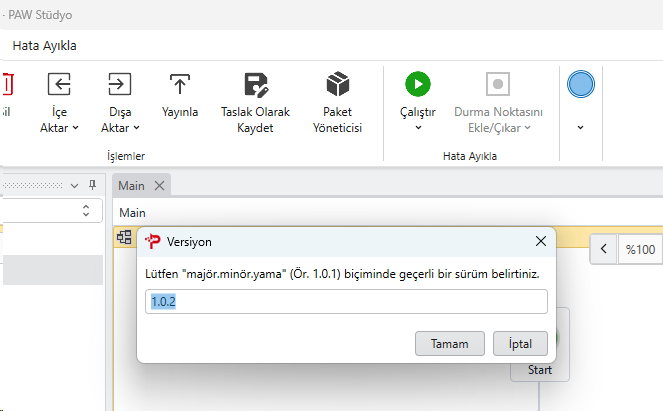Viewport: 663px width, 411px height.
Task: Click the blue circle ribbon icon
Action: tap(581, 84)
